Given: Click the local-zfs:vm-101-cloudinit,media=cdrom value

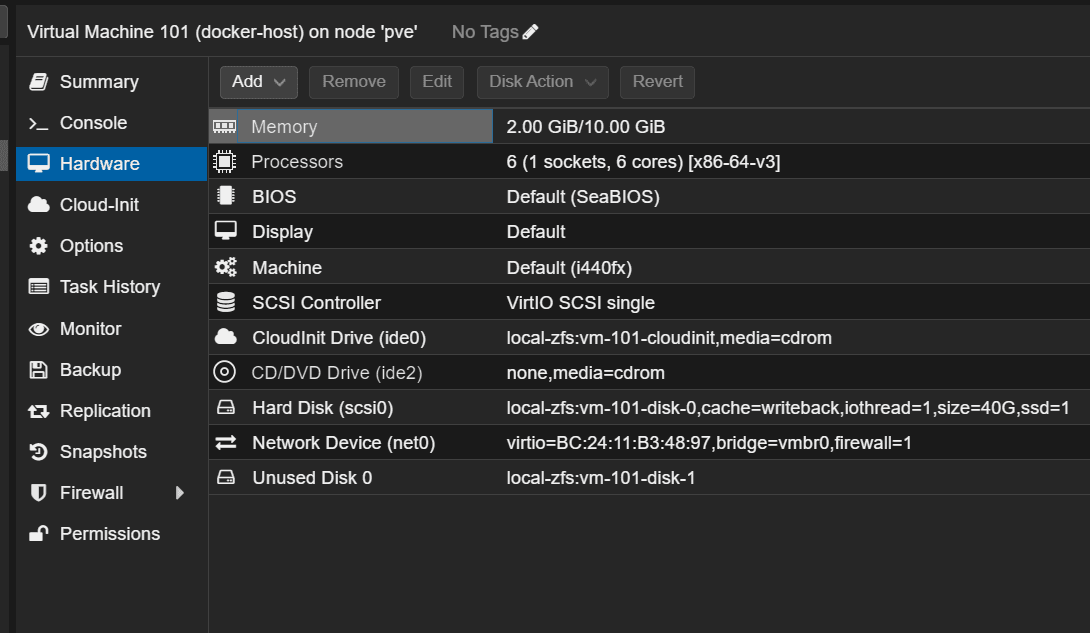Looking at the screenshot, I should coord(669,338).
